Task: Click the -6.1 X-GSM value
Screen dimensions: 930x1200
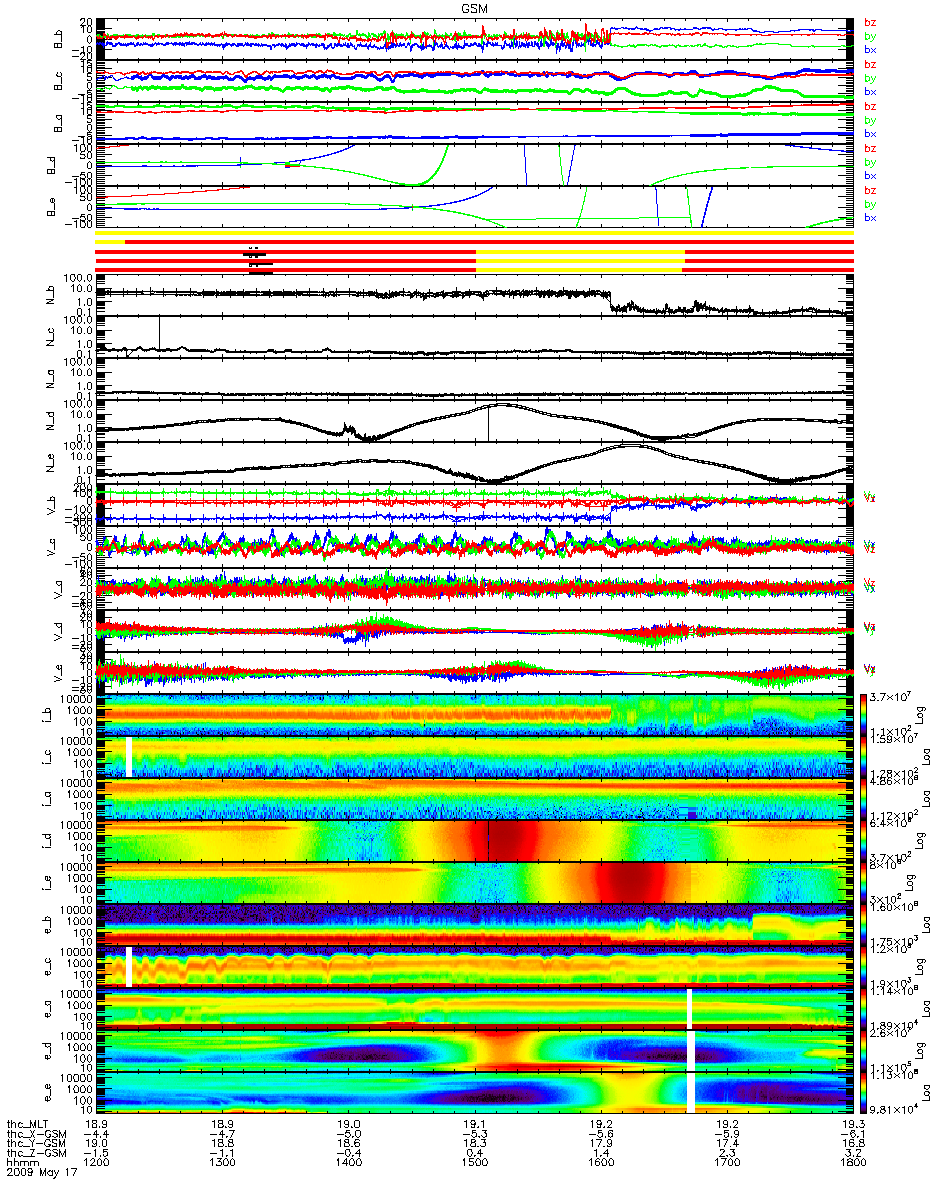Action: tap(853, 1132)
